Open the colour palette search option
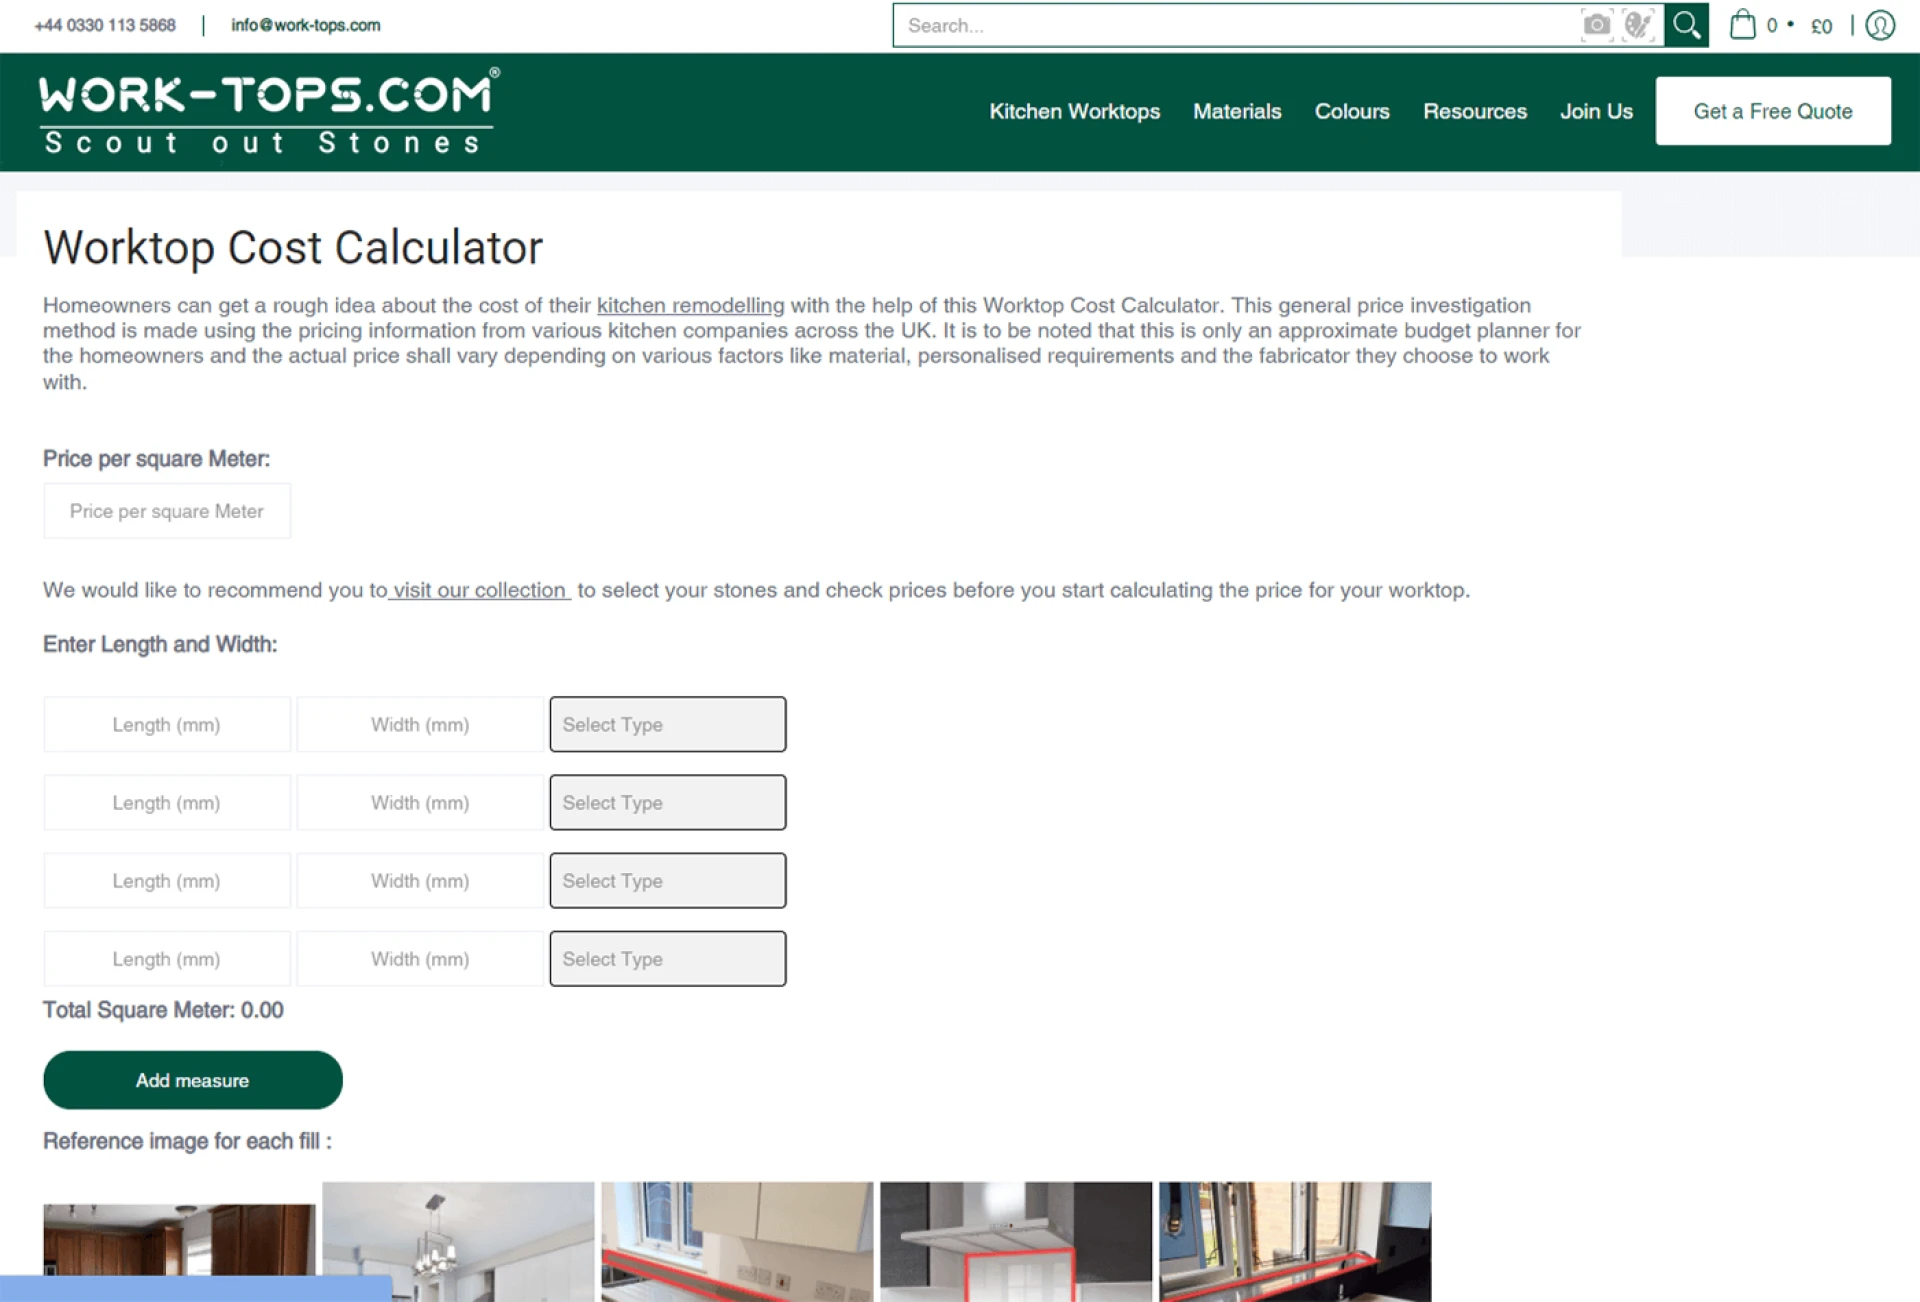Viewport: 1920px width, 1302px height. coord(1637,25)
